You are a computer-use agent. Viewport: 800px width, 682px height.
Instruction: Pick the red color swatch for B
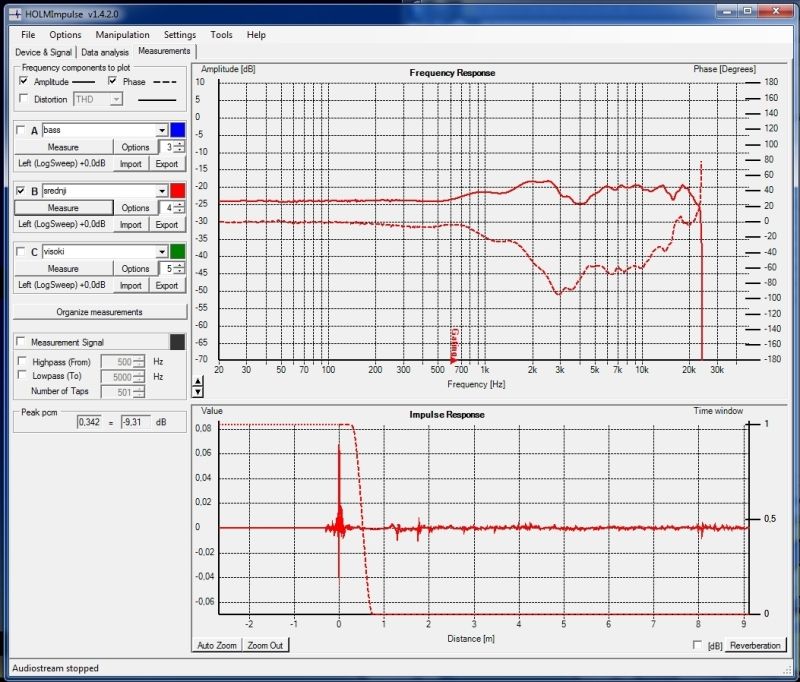[178, 190]
